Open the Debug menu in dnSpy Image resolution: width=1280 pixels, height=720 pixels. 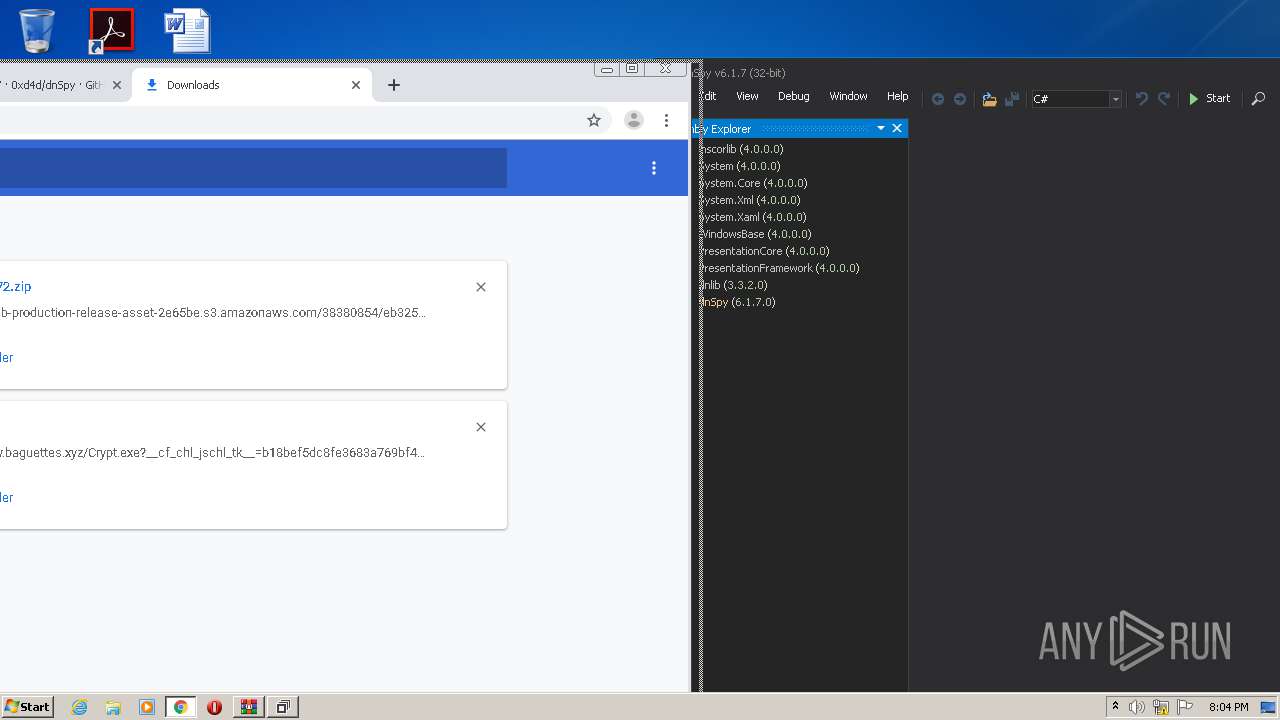click(793, 97)
